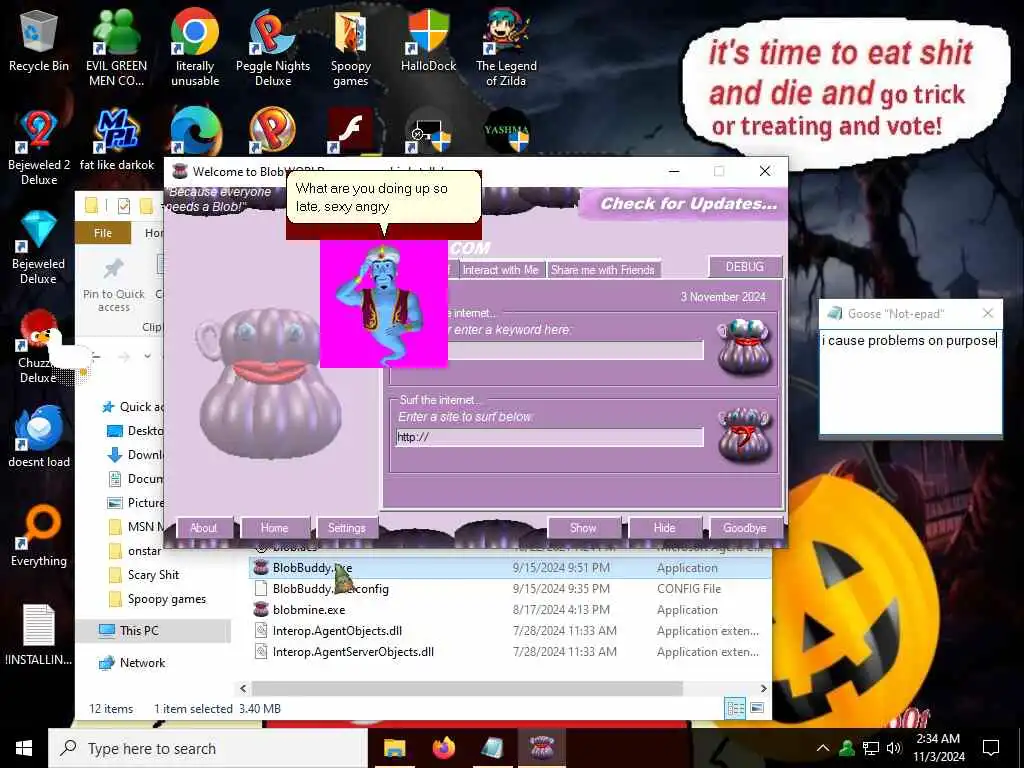Launch Peggle Nights Deluxe desktop icon
This screenshot has height=768, width=1024.
(273, 47)
